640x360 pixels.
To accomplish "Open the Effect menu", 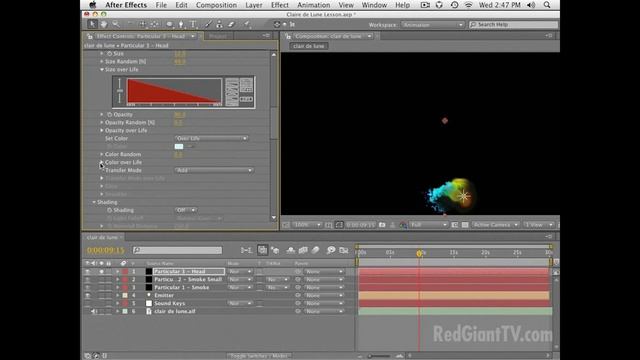I will [x=280, y=5].
